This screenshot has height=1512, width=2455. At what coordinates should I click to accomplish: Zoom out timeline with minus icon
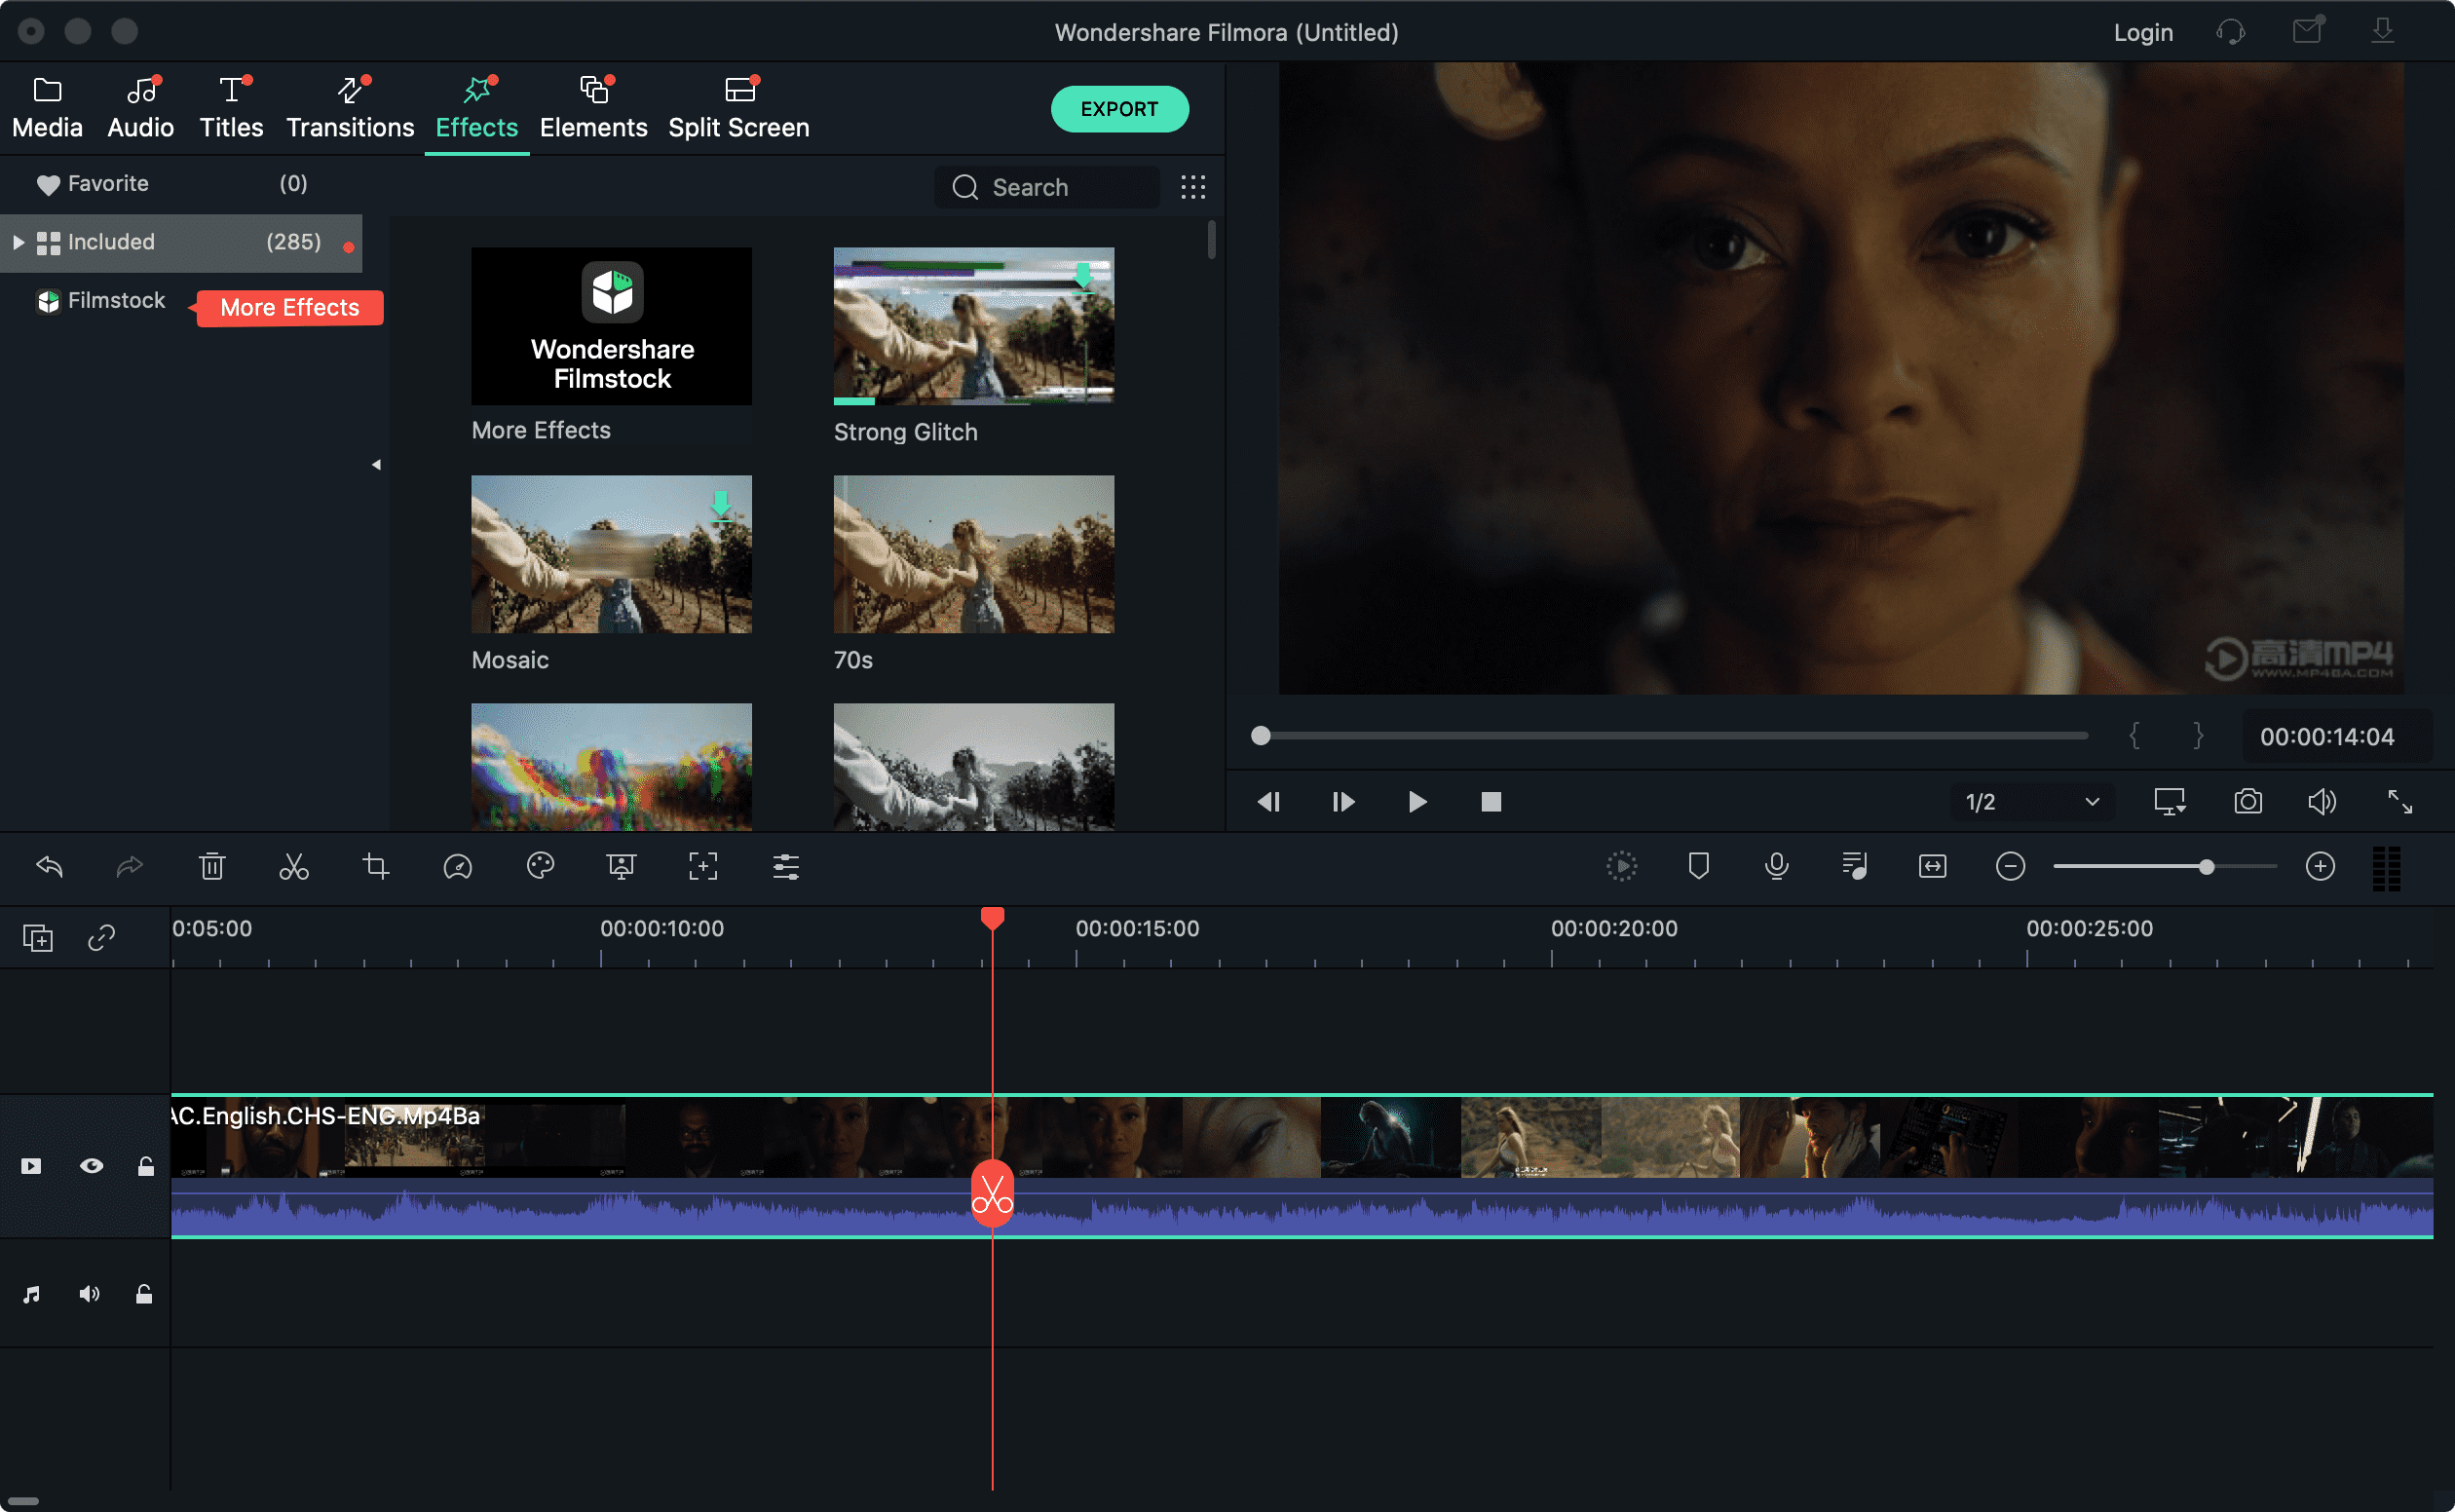pos(2011,866)
